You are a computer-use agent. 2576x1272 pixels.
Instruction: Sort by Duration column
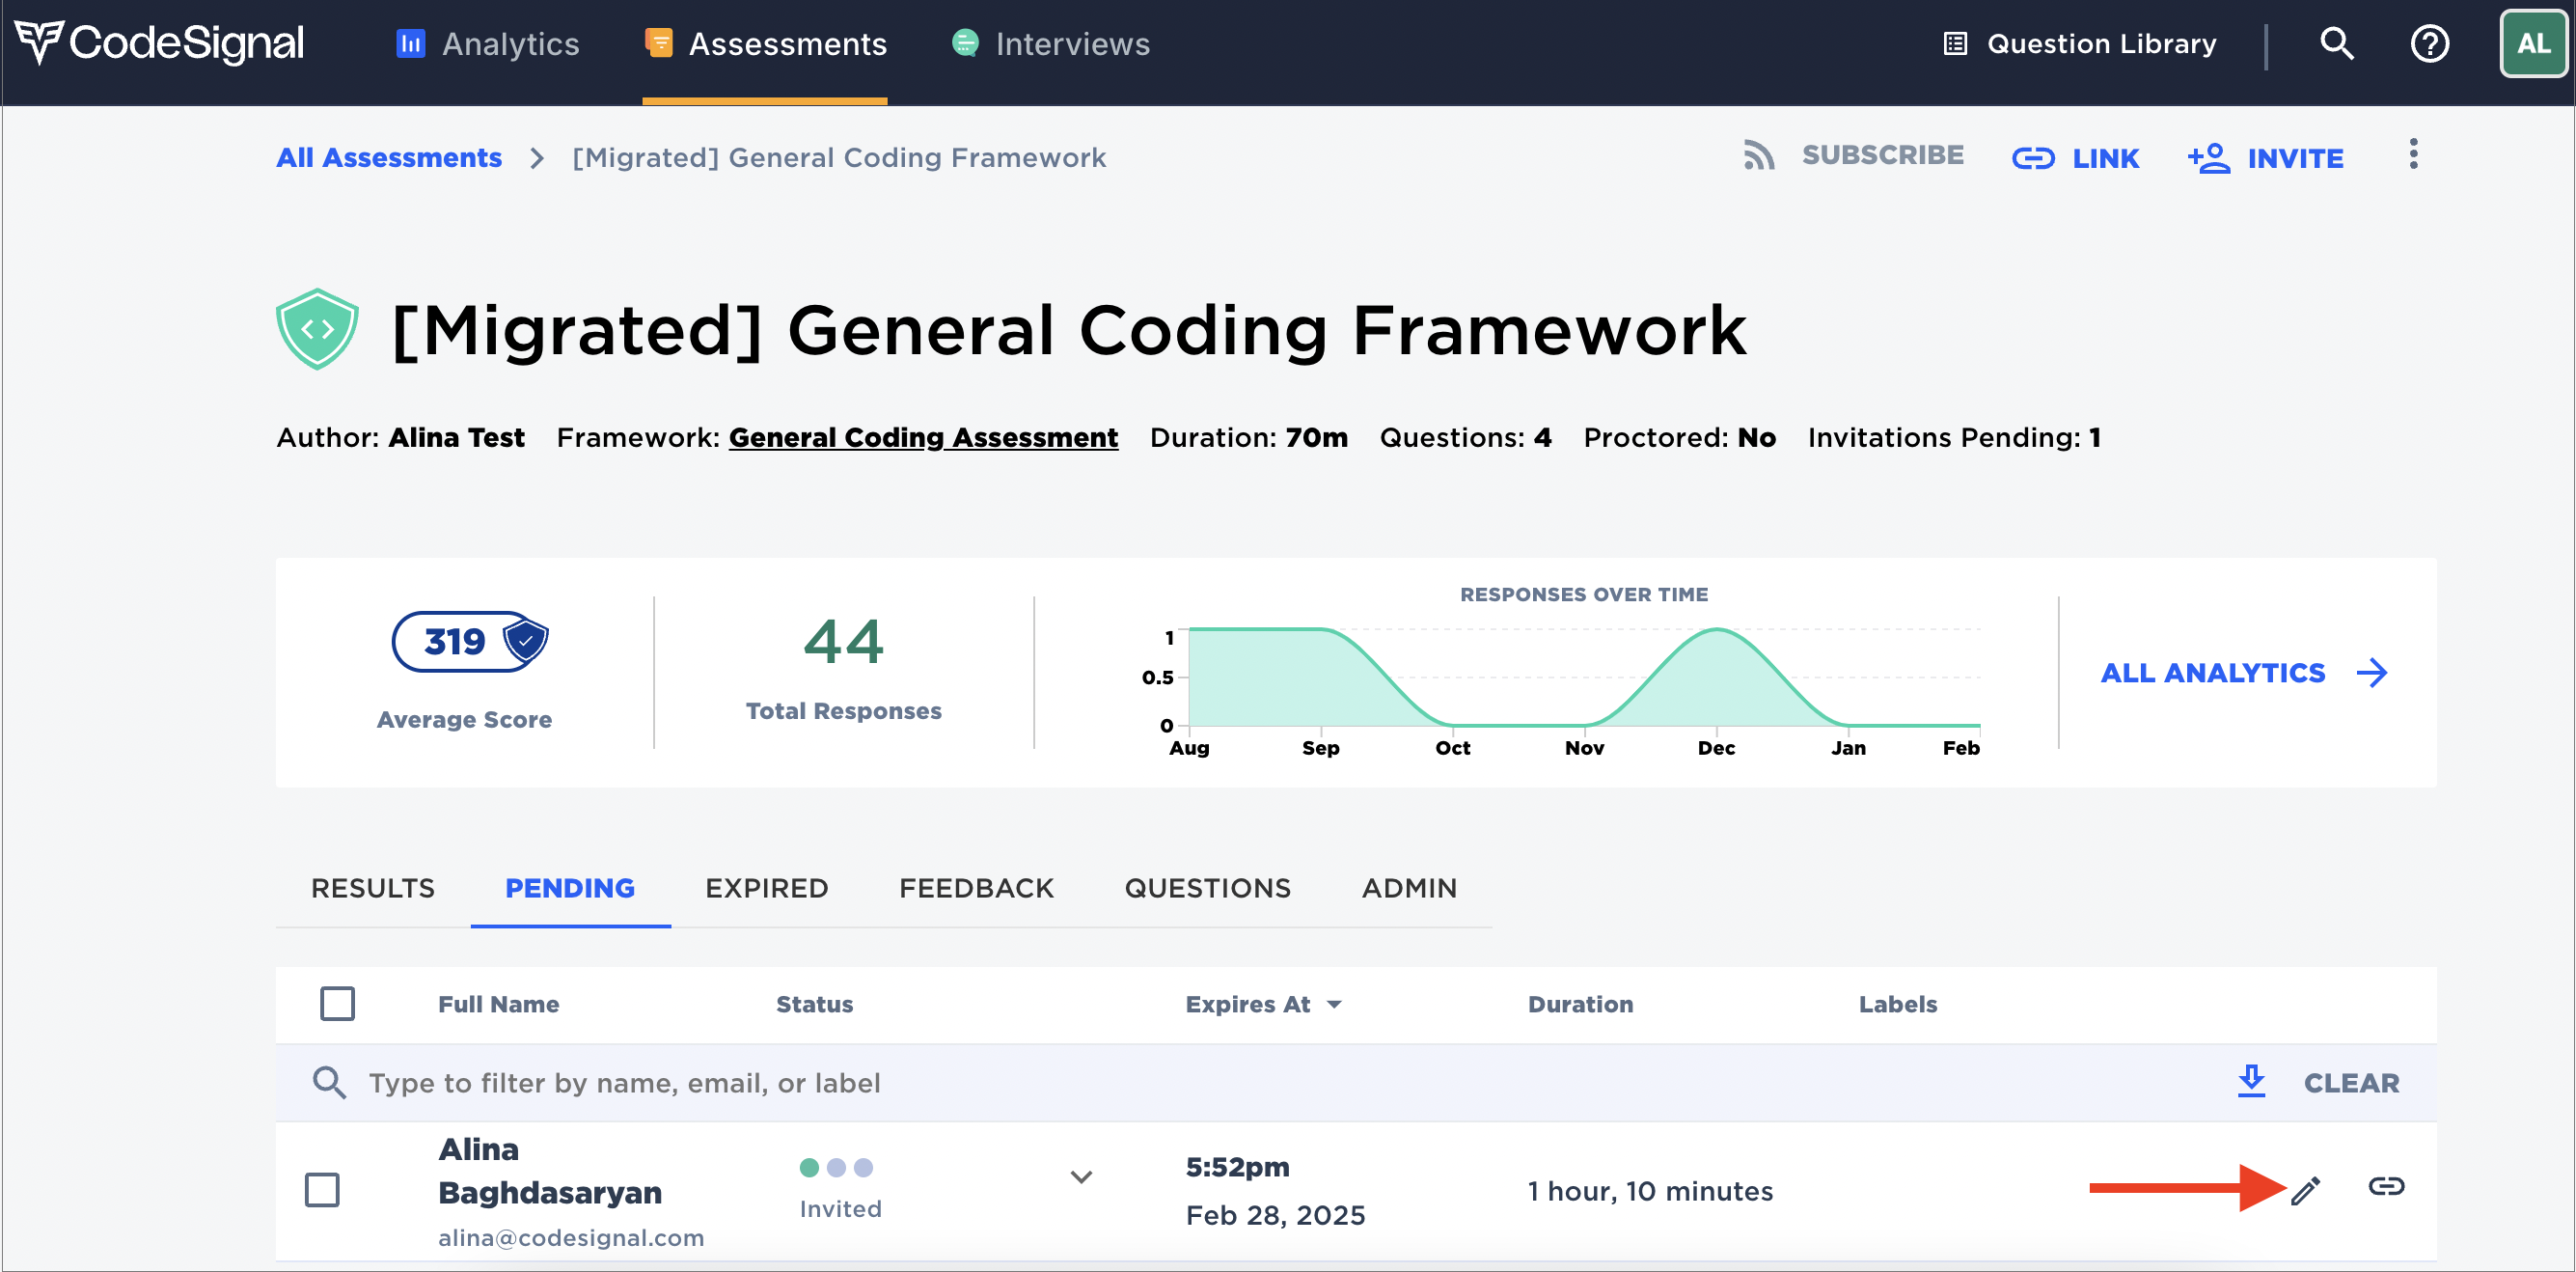(x=1580, y=1004)
